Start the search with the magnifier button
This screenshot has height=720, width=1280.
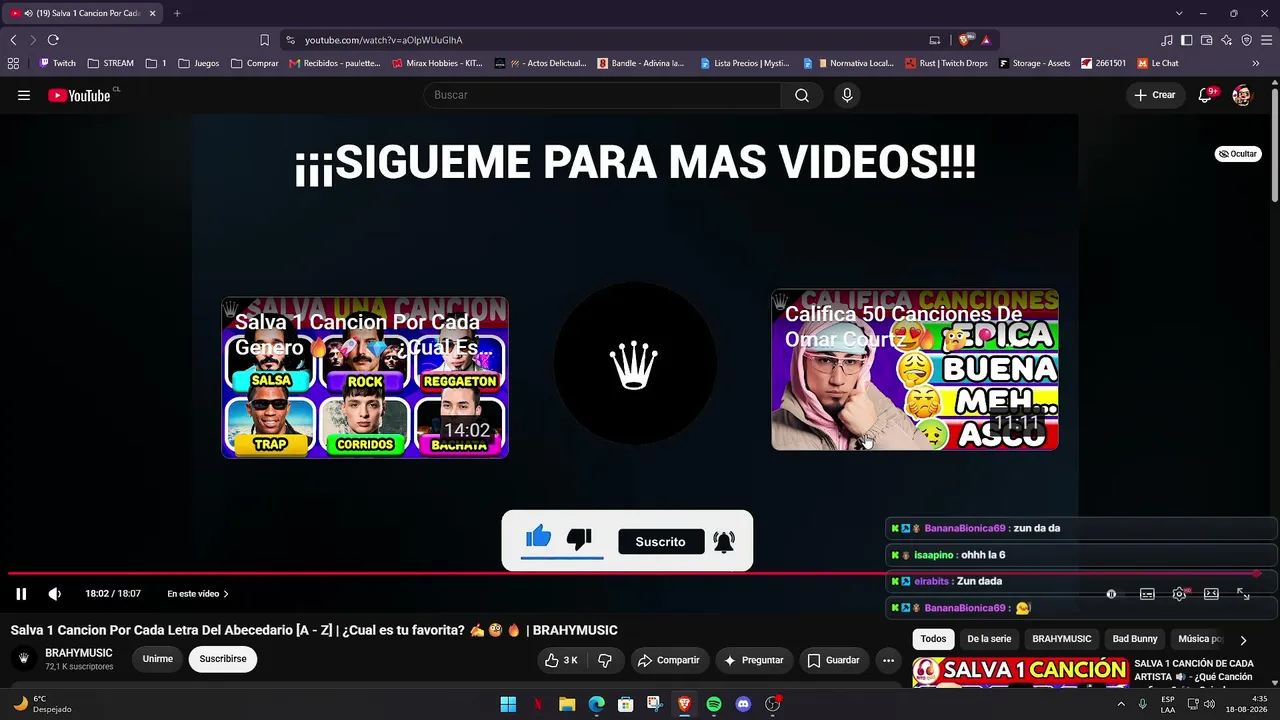pyautogui.click(x=802, y=95)
